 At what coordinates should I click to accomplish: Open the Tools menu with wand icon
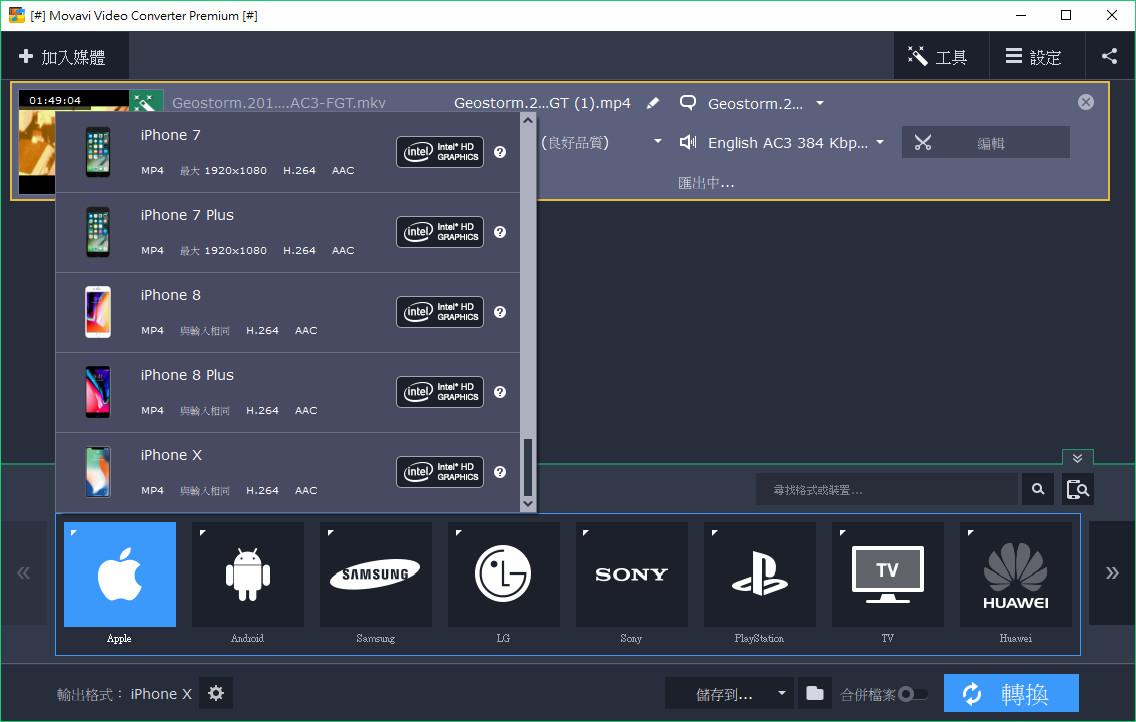[x=939, y=56]
